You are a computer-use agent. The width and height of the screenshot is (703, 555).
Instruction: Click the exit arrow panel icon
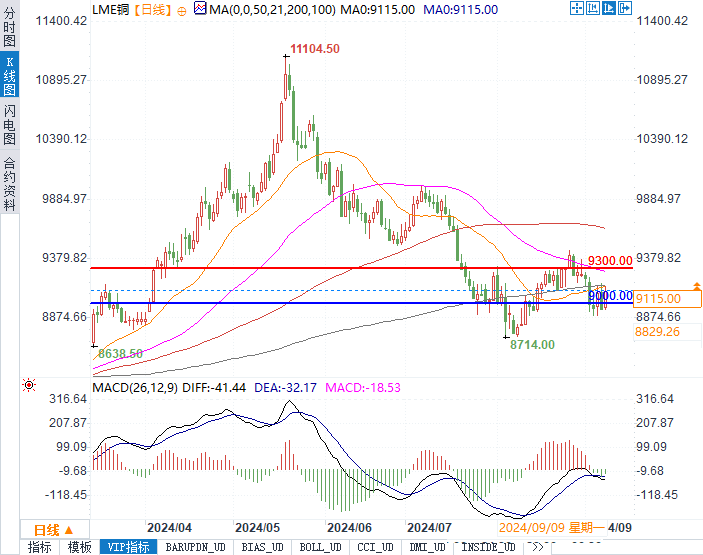point(625,8)
